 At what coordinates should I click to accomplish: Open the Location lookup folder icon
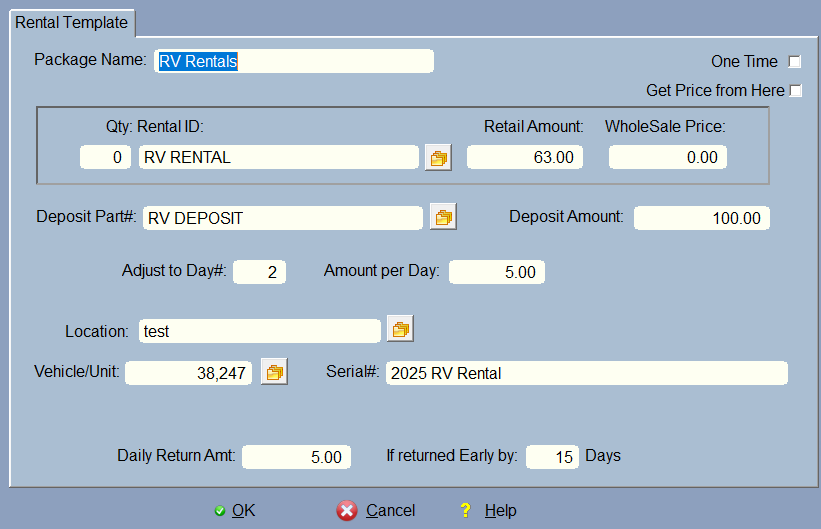400,329
